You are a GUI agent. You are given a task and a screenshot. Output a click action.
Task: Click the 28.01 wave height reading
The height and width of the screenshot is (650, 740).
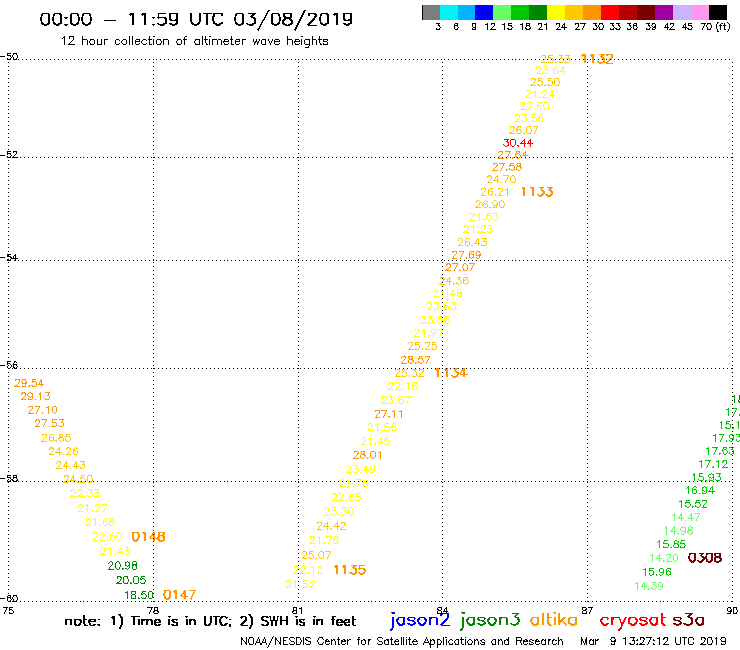pyautogui.click(x=368, y=456)
